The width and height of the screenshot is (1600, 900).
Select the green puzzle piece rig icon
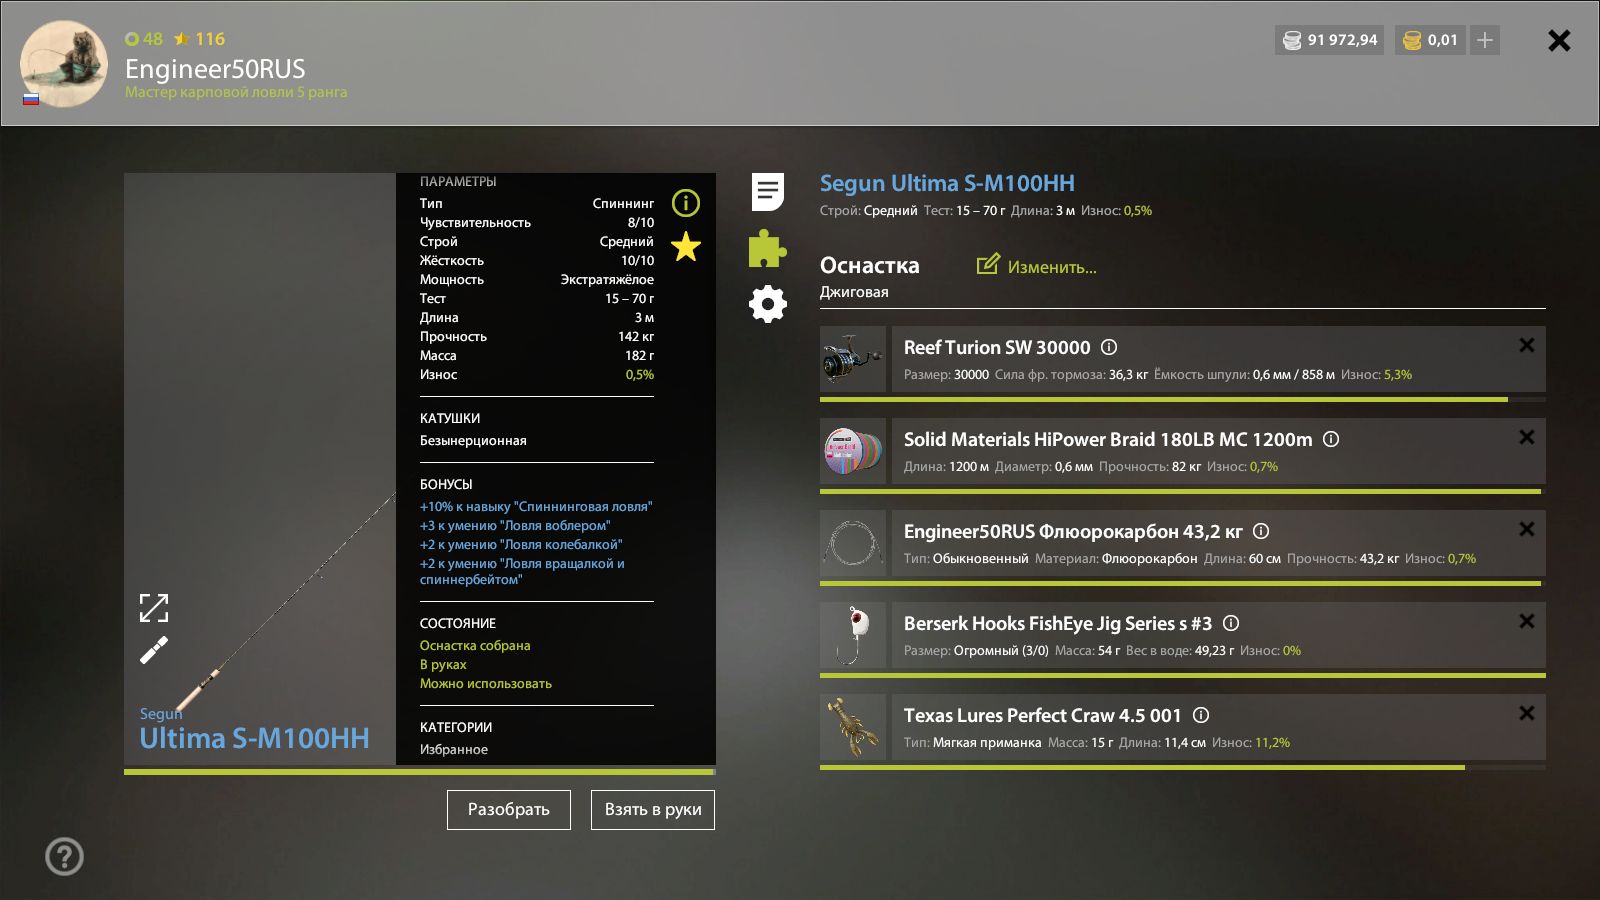coord(767,248)
